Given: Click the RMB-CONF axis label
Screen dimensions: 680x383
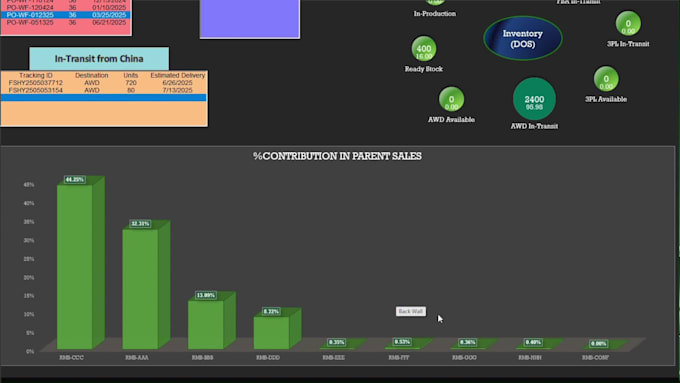Looking at the screenshot, I should [595, 357].
